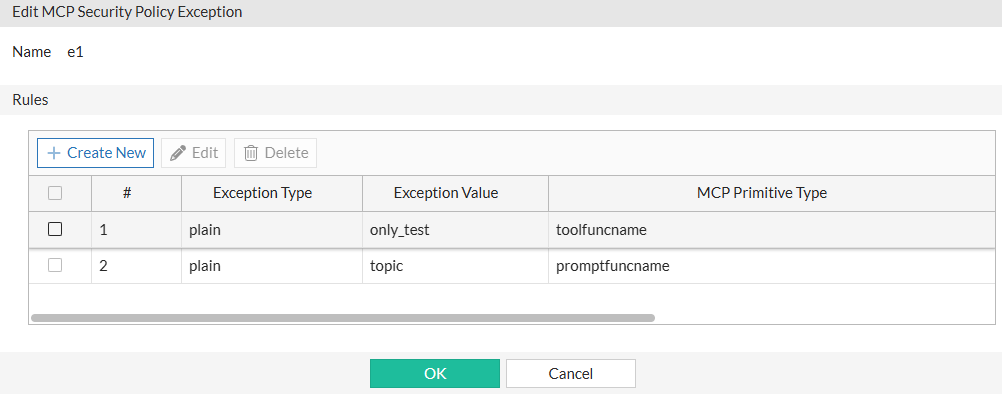1002x404 pixels.
Task: Click the promptfuncname primitive type cell
Action: (612, 266)
